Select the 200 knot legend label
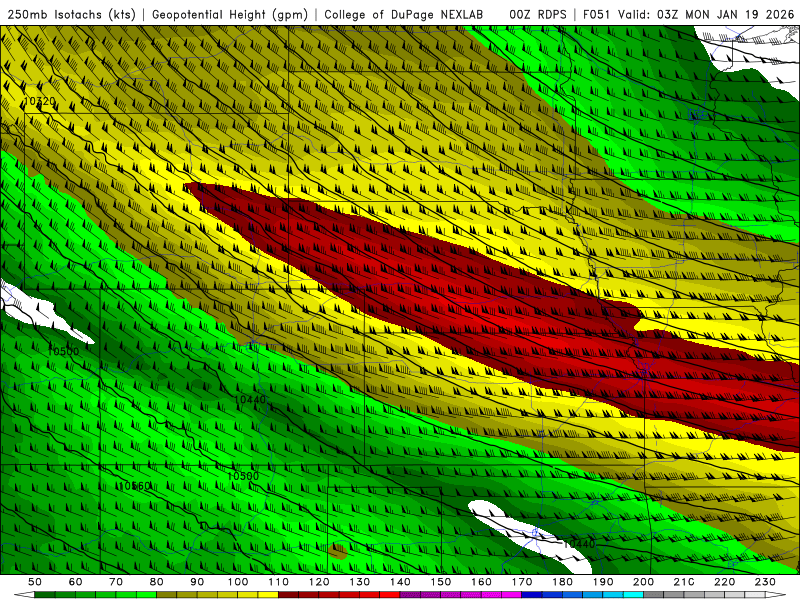Image resolution: width=800 pixels, height=600 pixels. [x=643, y=582]
